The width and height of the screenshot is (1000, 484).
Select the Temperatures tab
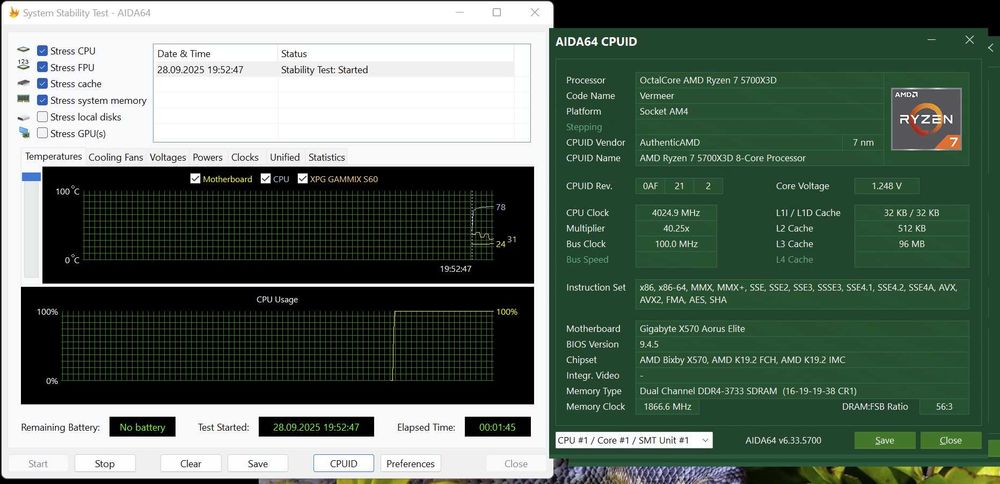point(54,157)
